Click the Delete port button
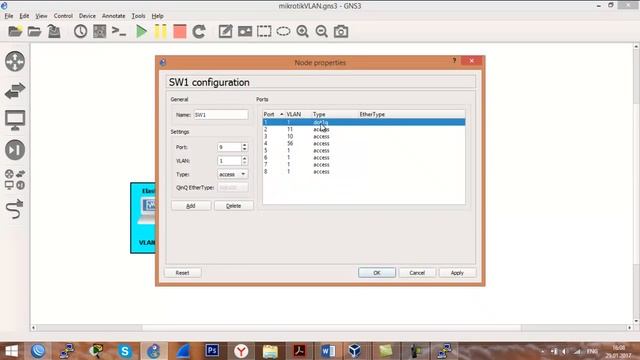 click(233, 206)
